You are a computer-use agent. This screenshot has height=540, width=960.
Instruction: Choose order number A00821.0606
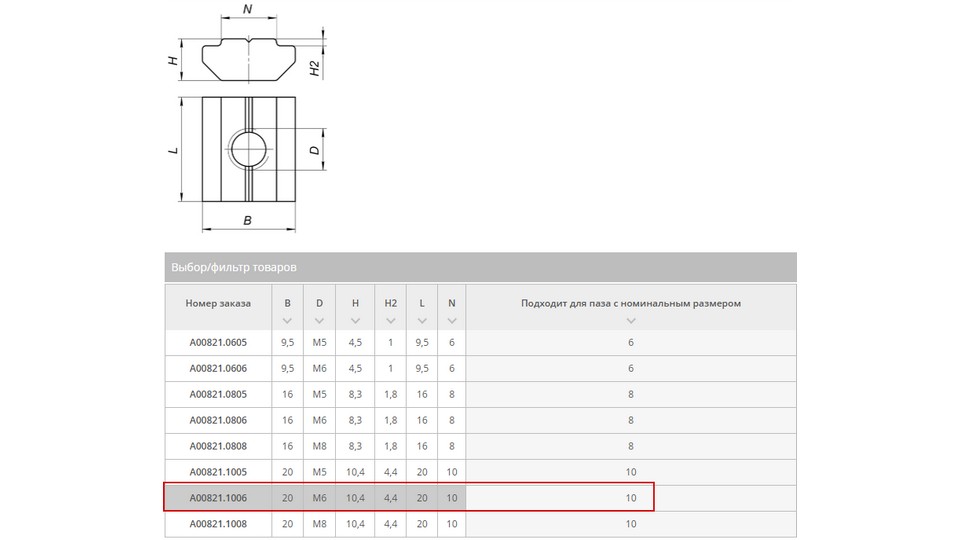pyautogui.click(x=218, y=368)
